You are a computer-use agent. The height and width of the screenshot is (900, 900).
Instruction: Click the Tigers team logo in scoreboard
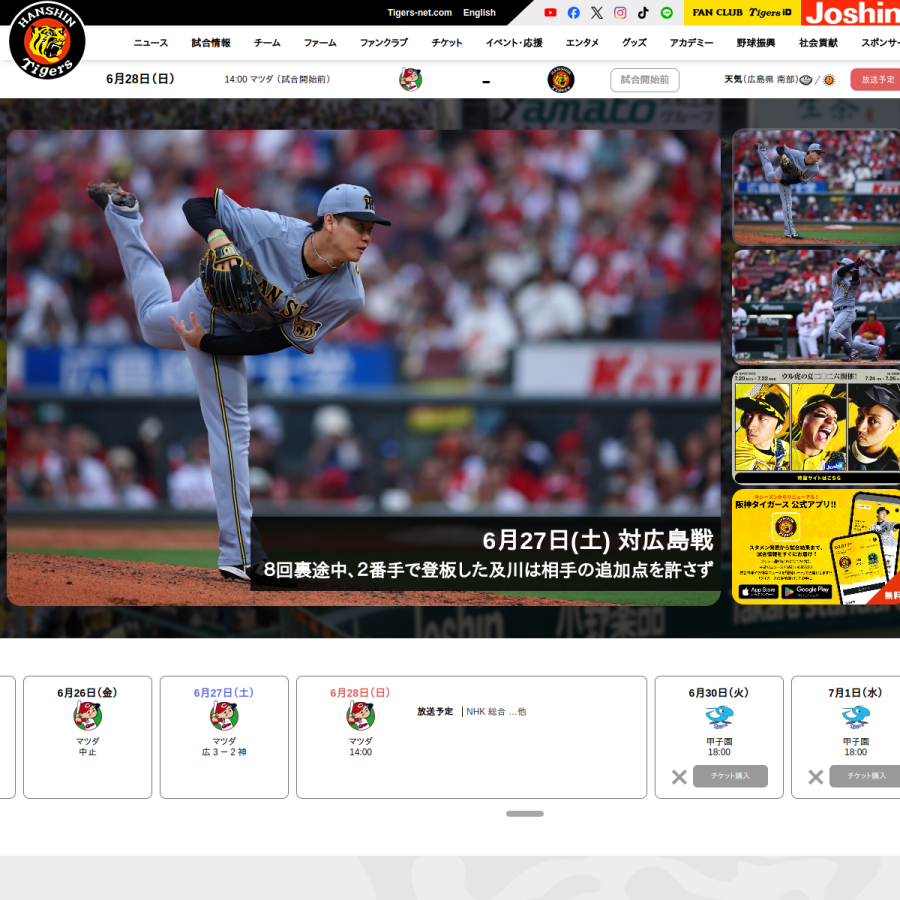coord(561,79)
